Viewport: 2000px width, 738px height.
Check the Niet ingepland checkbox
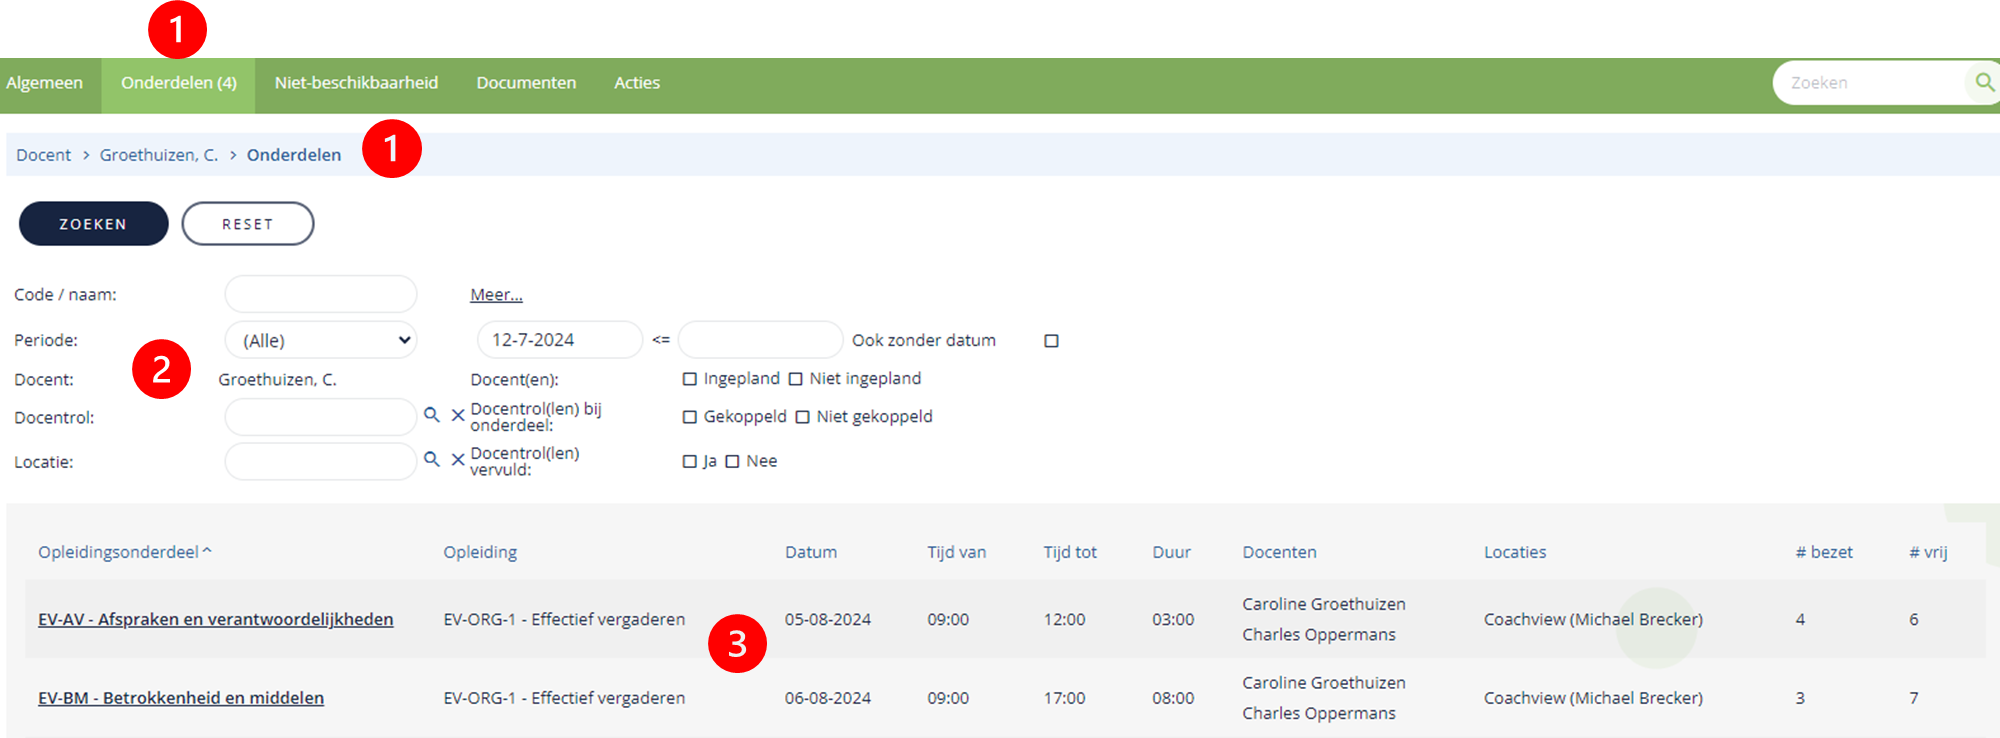pyautogui.click(x=795, y=379)
